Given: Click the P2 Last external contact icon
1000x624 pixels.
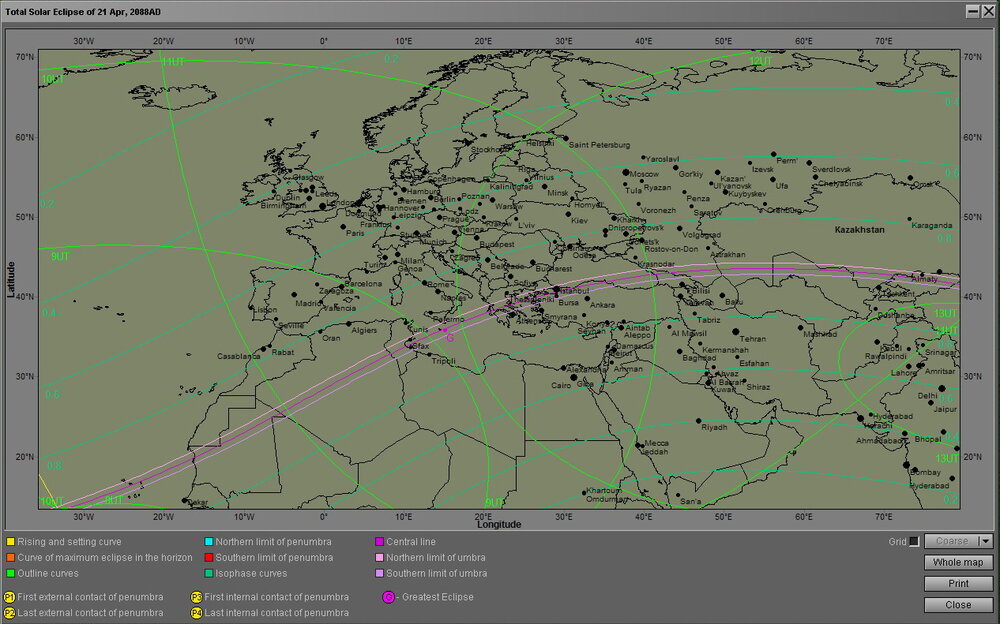Looking at the screenshot, I should pos(10,612).
